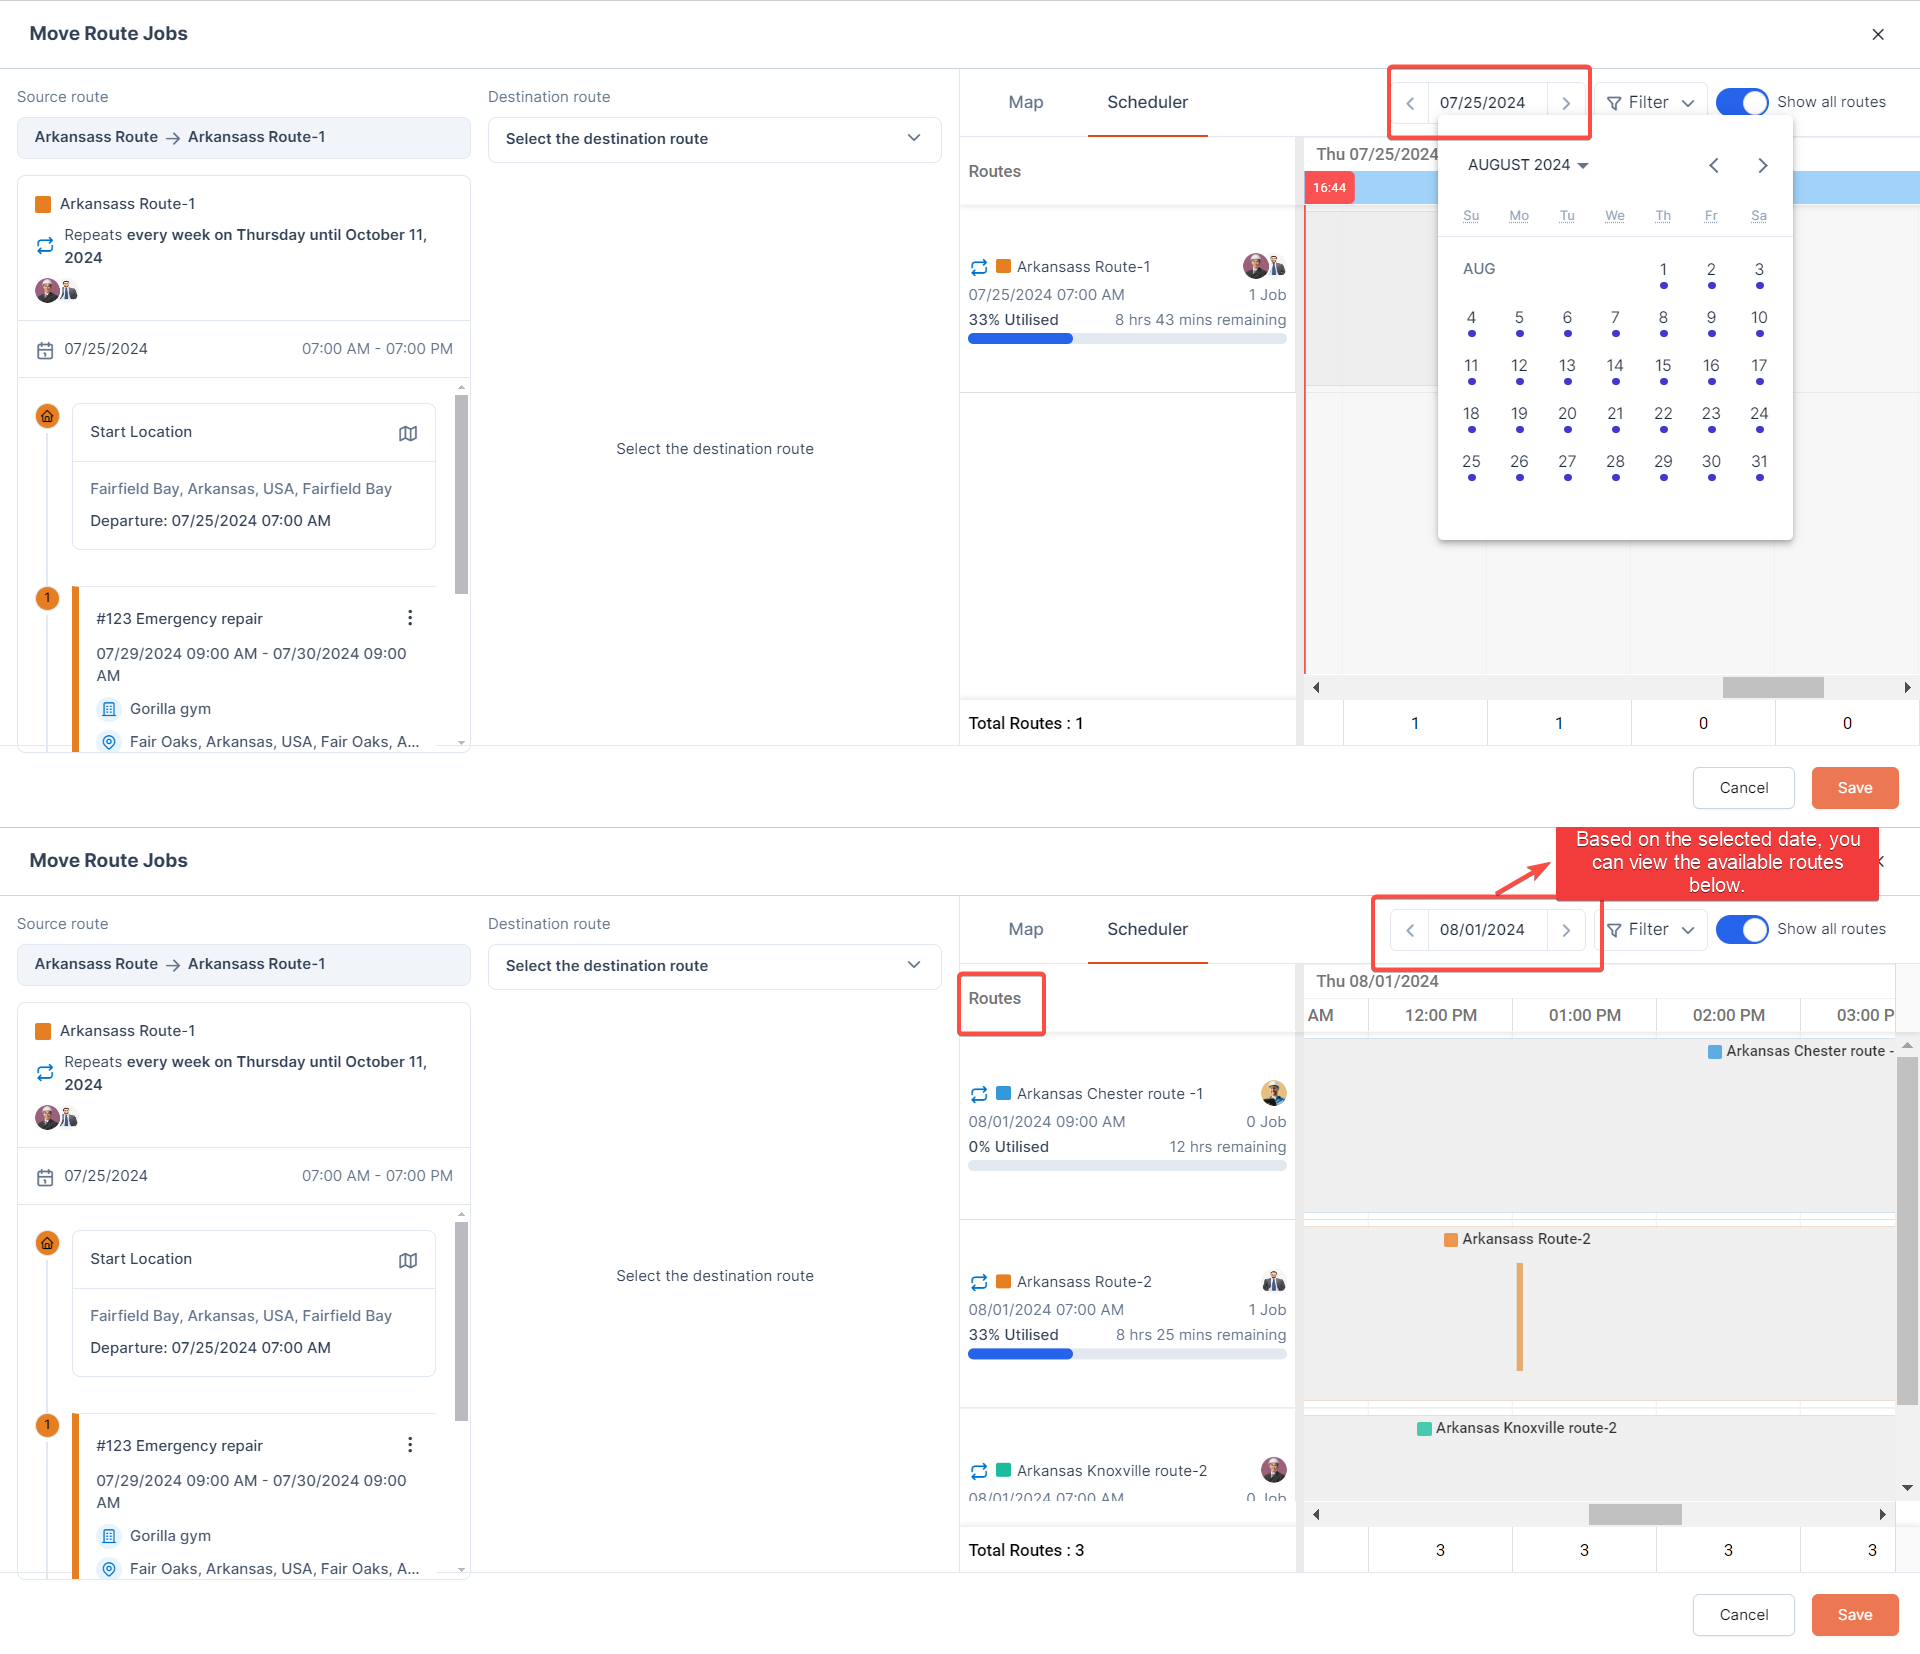The width and height of the screenshot is (1920, 1654).
Task: Open the Filter dropdown in the bottom panel
Action: pyautogui.click(x=1650, y=929)
